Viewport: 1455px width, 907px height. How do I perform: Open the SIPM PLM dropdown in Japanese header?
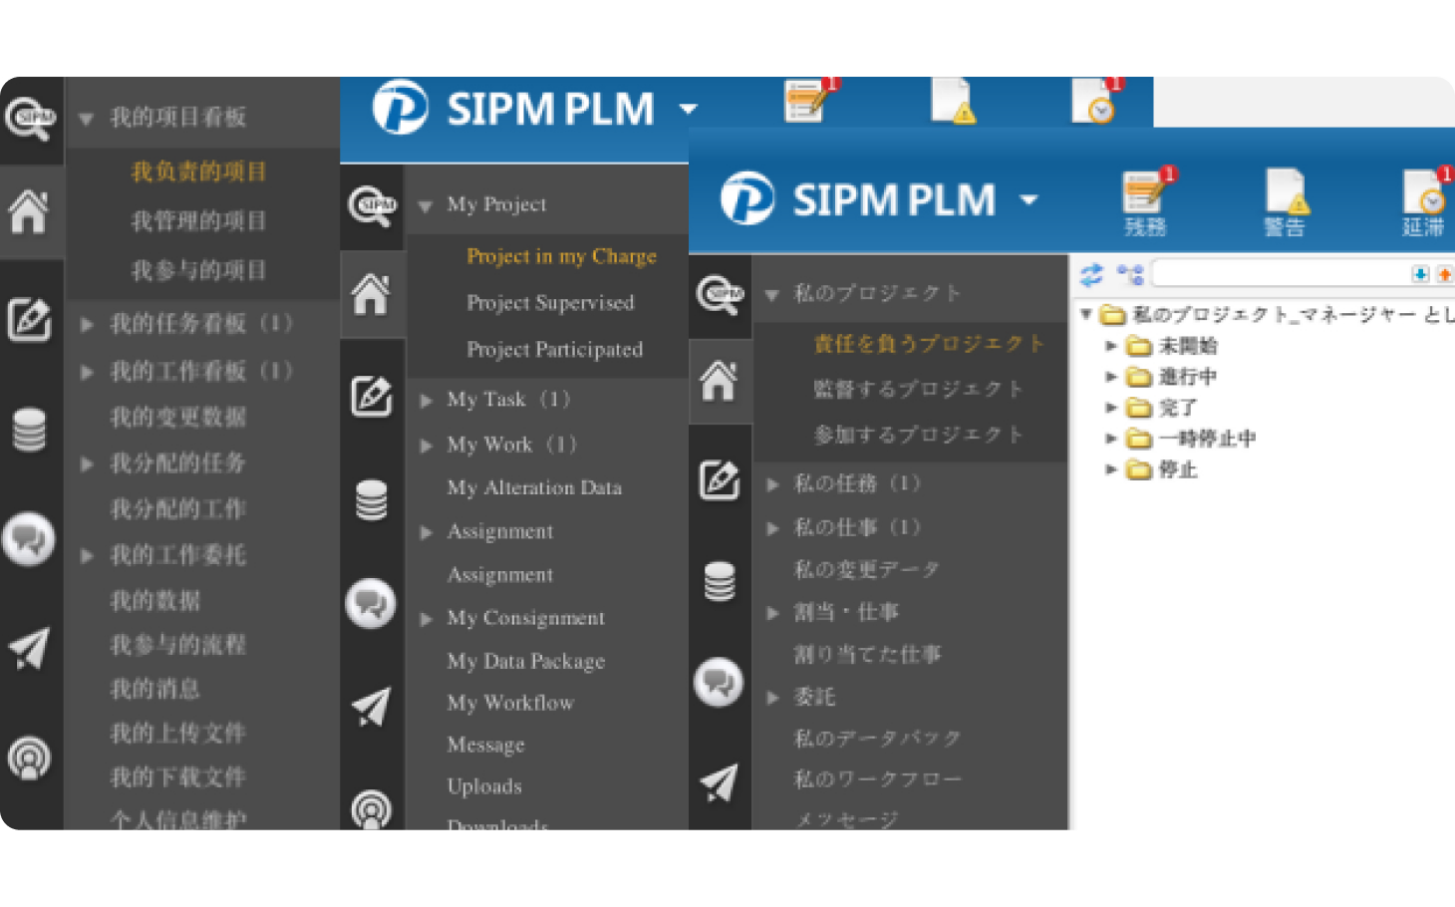1029,199
